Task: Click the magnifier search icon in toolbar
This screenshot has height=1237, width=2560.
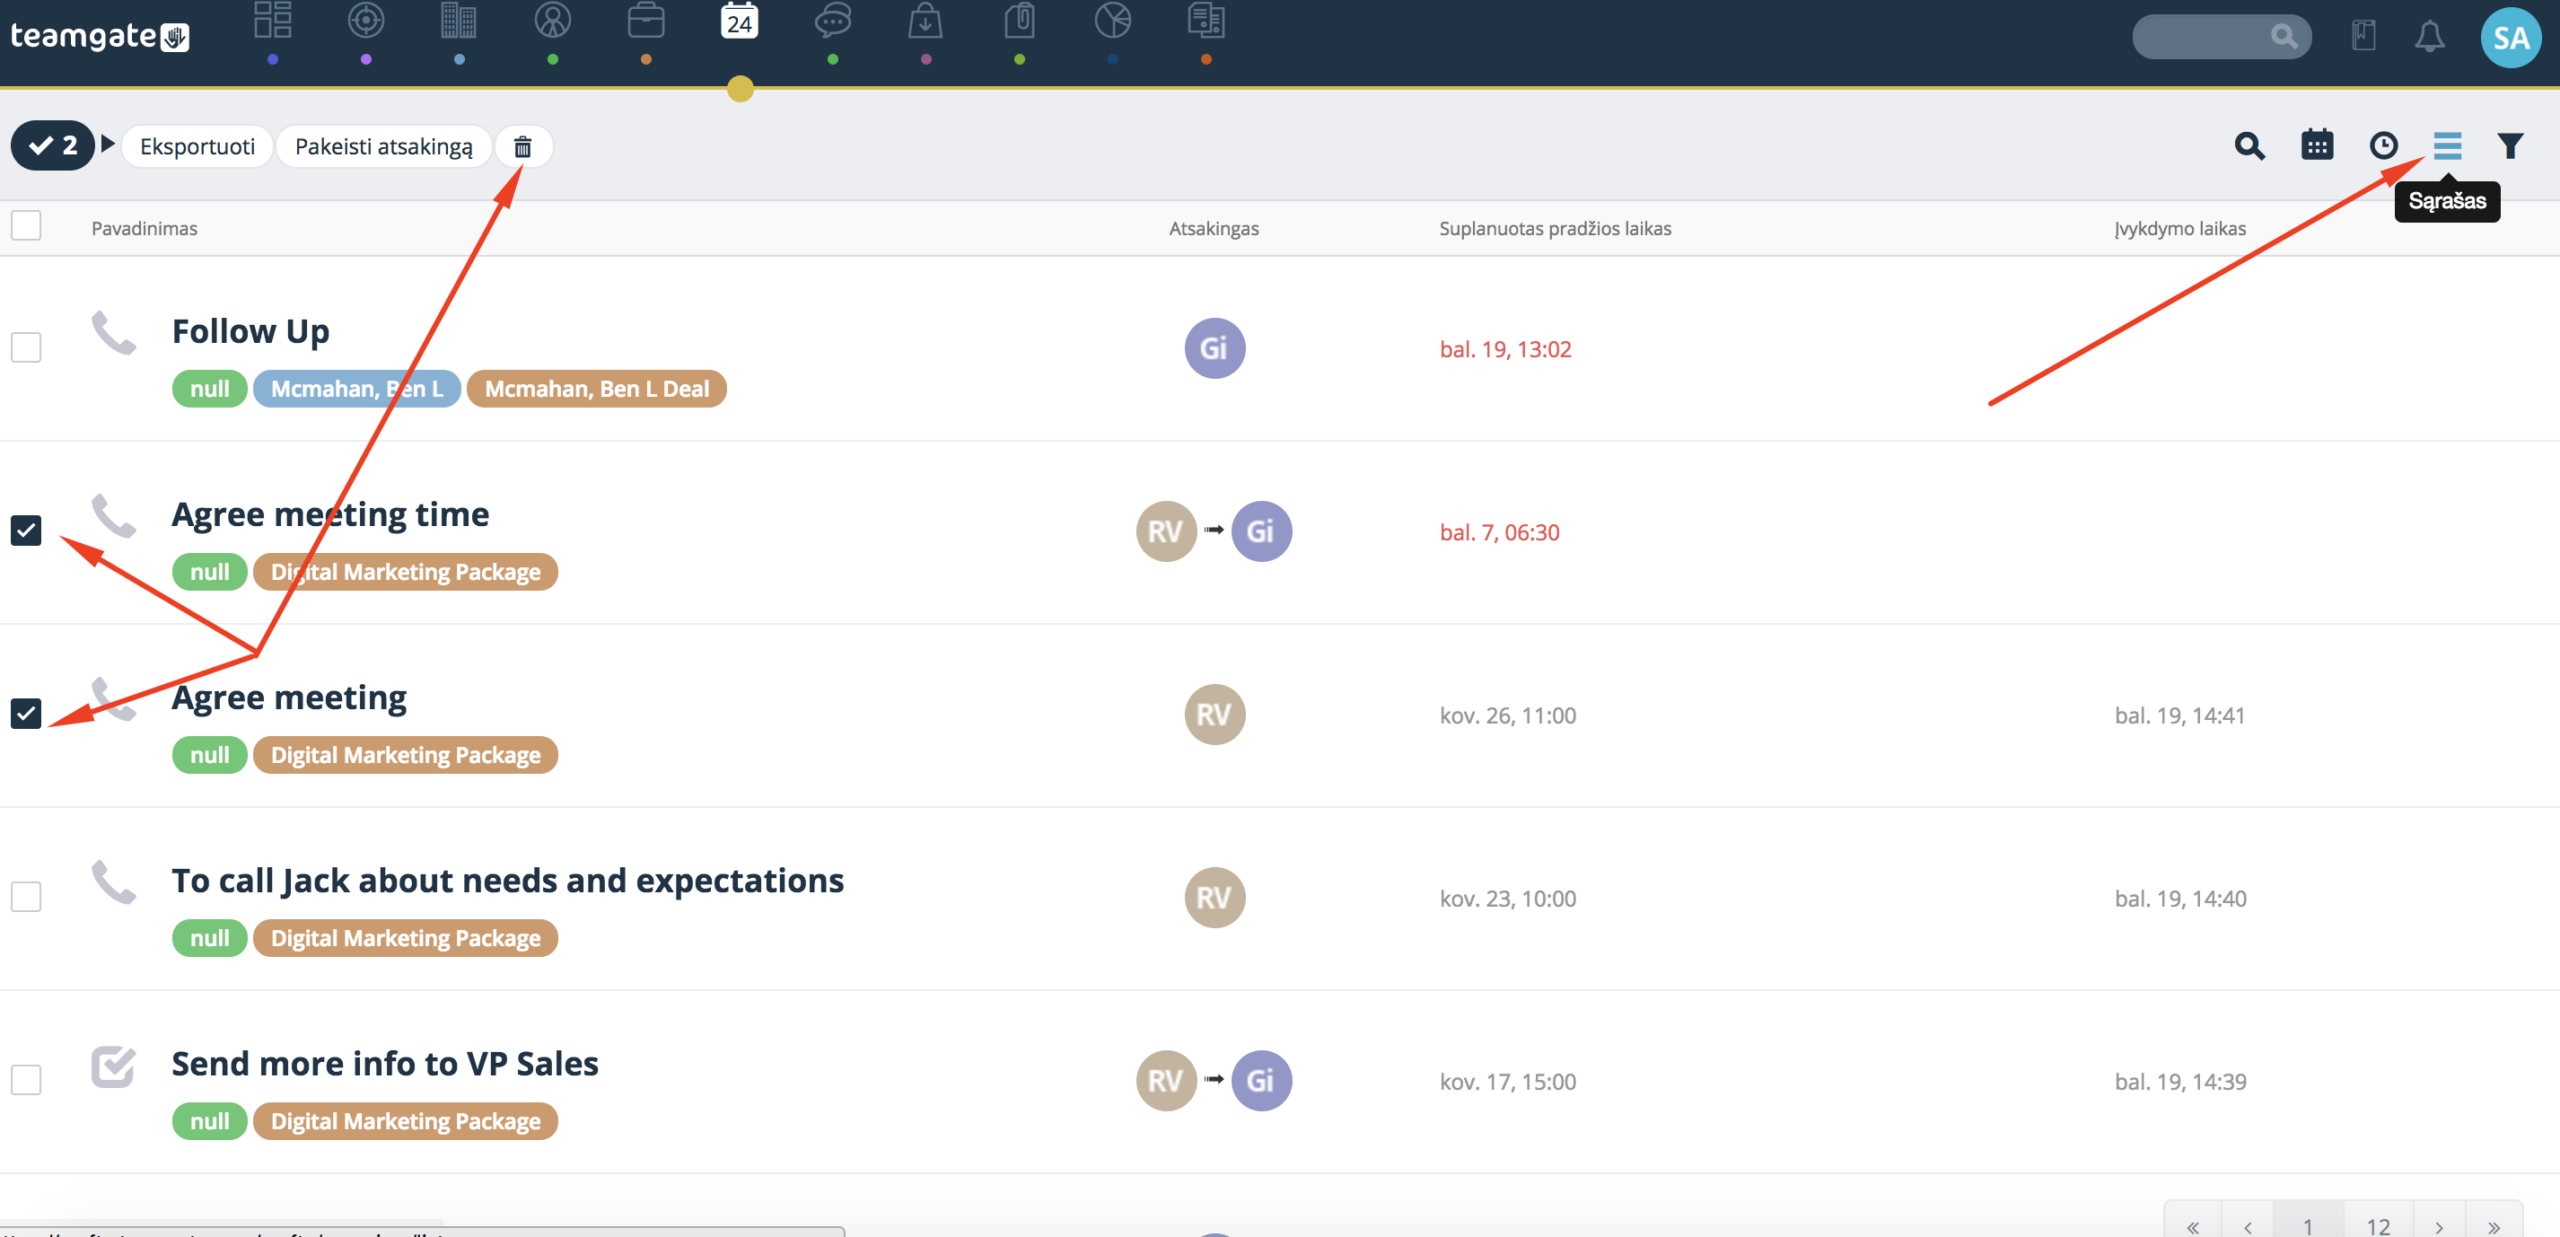Action: pyautogui.click(x=2249, y=146)
